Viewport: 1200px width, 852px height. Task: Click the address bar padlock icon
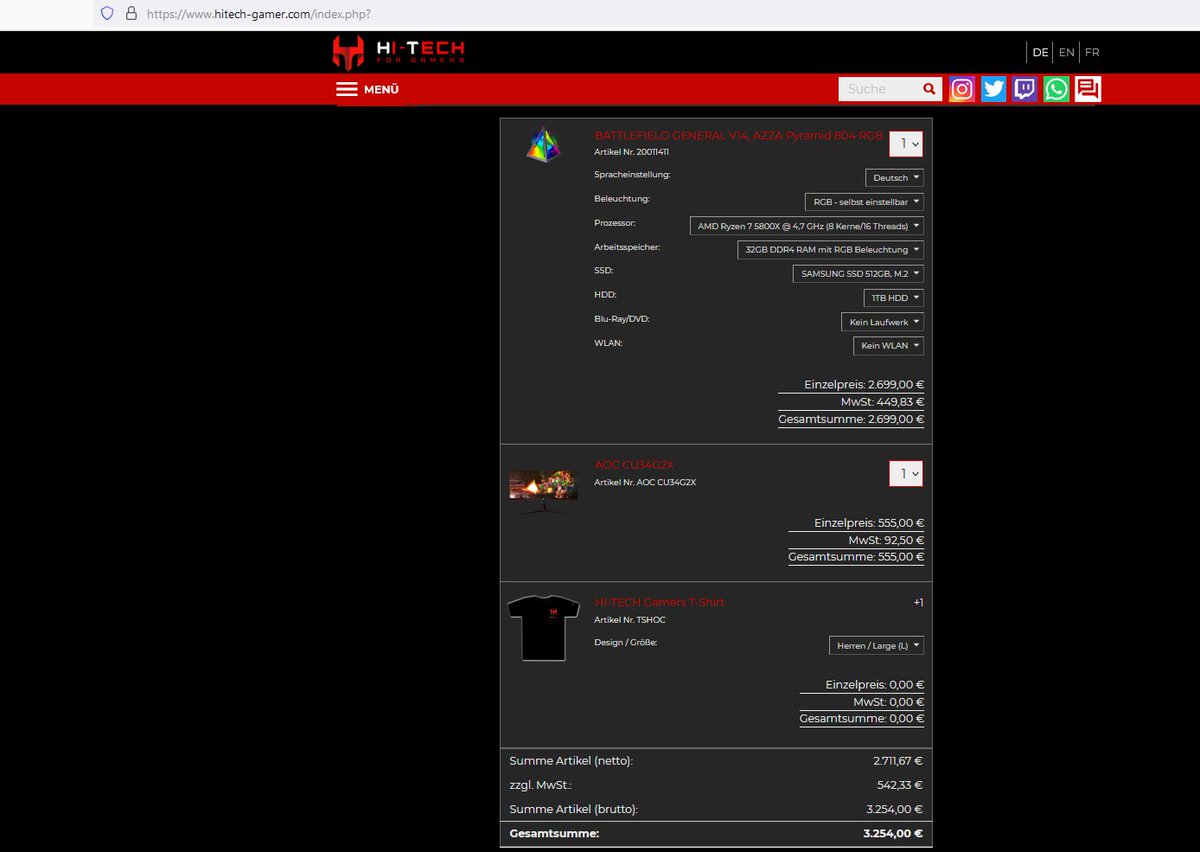tap(130, 14)
